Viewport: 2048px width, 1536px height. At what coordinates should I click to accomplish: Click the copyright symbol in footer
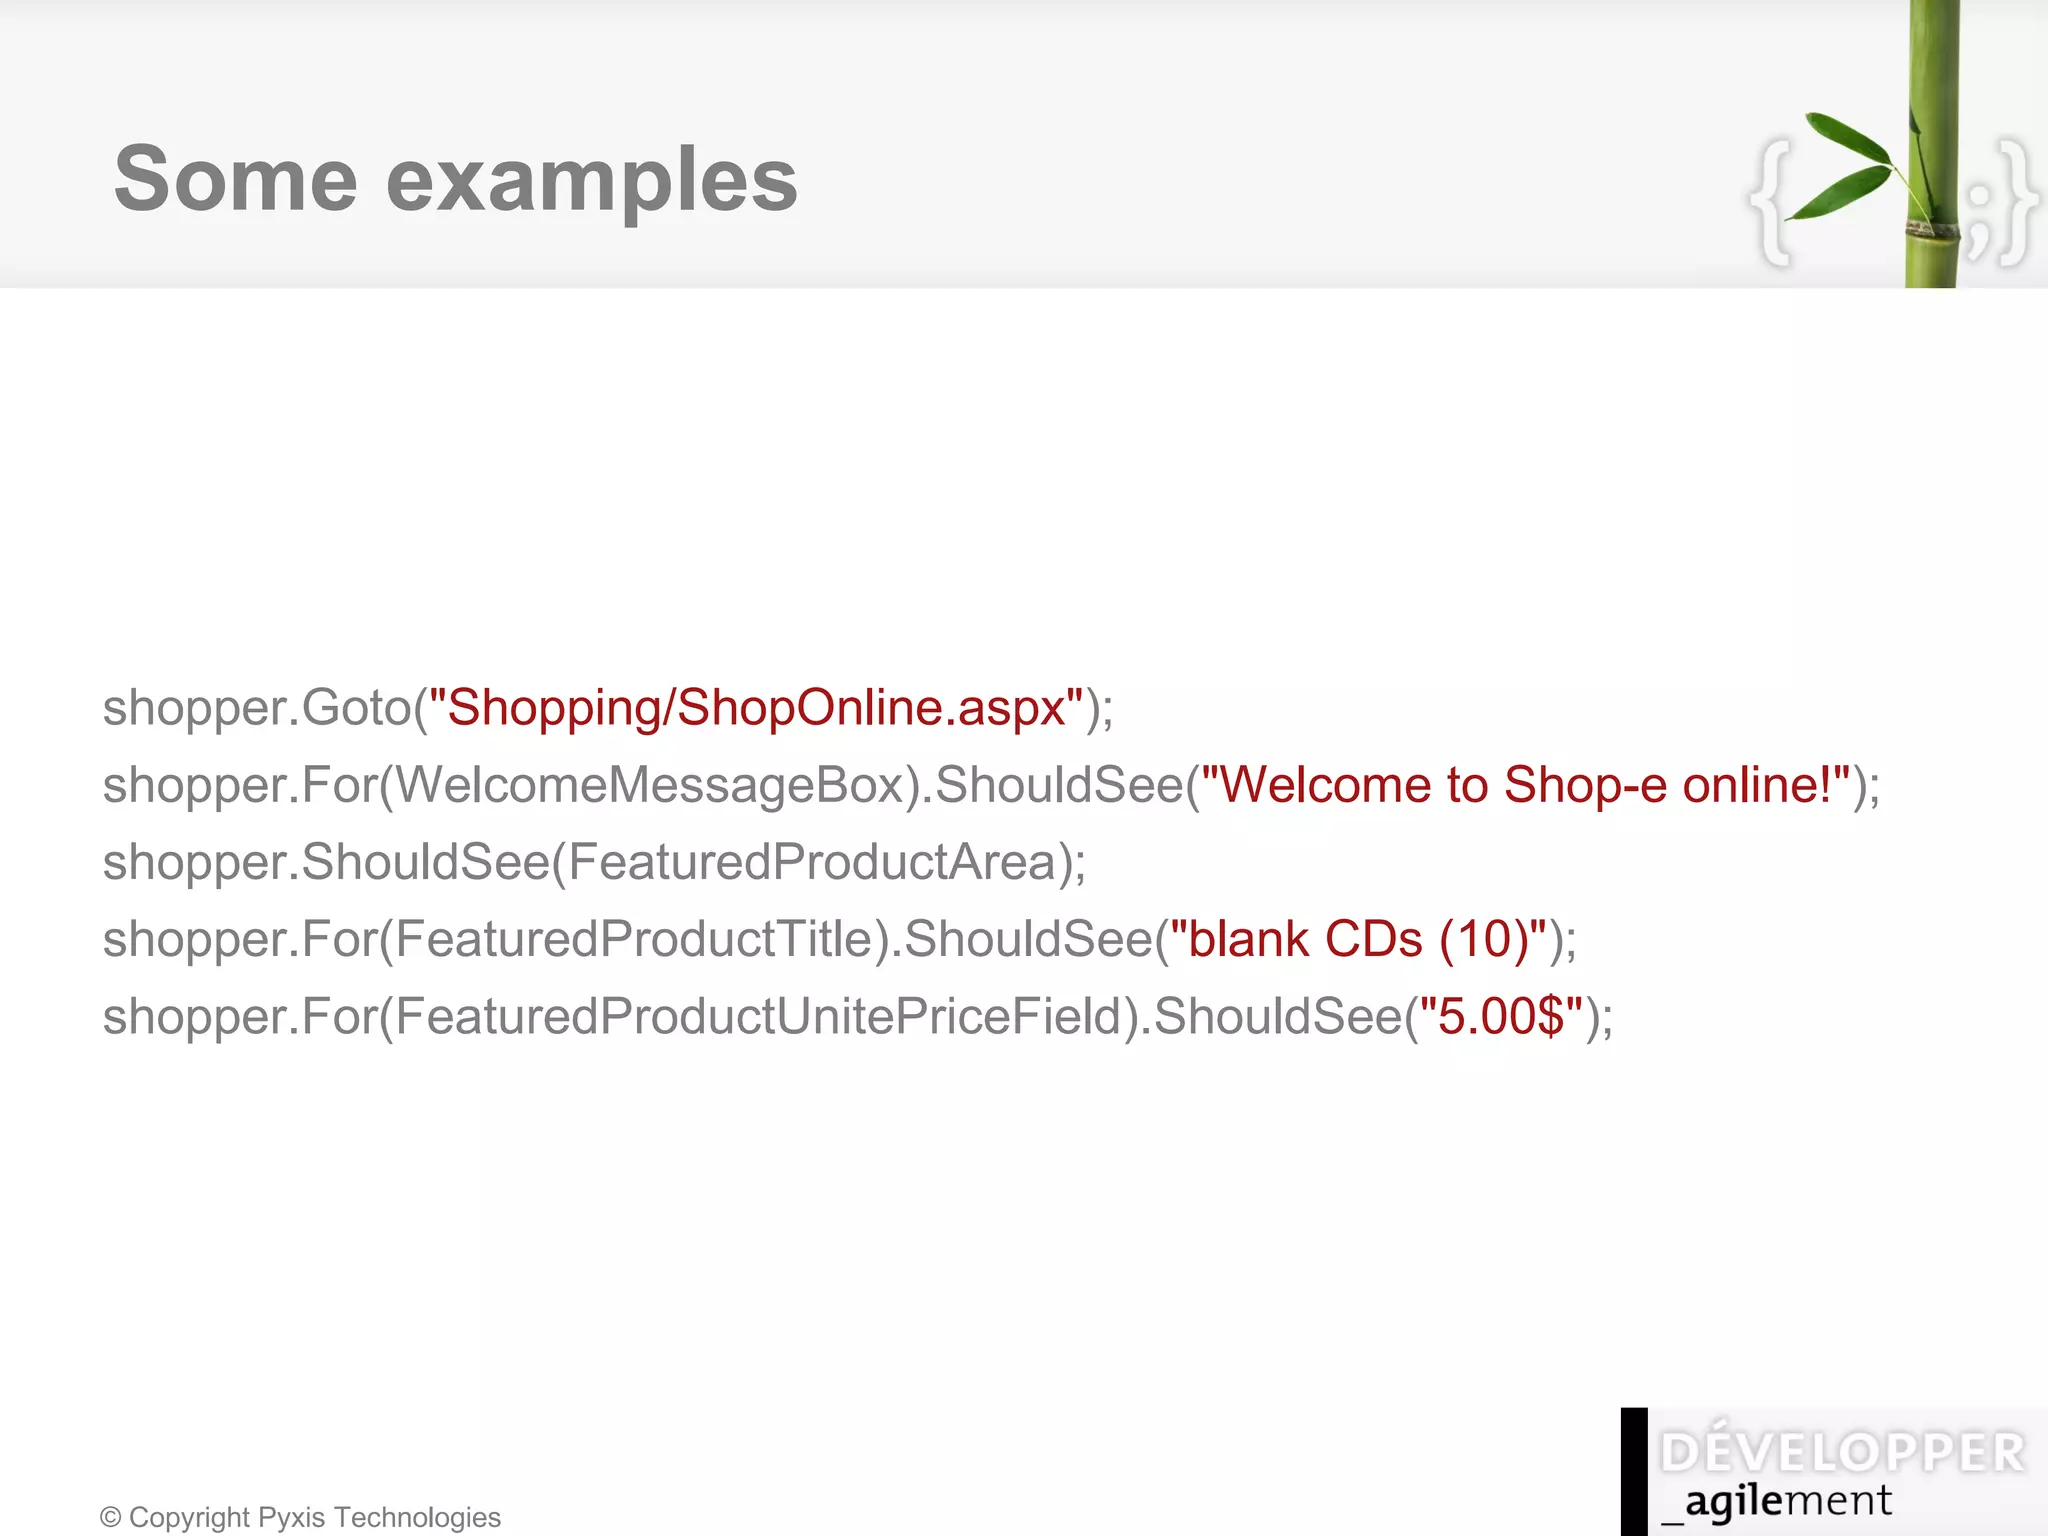click(x=110, y=1518)
